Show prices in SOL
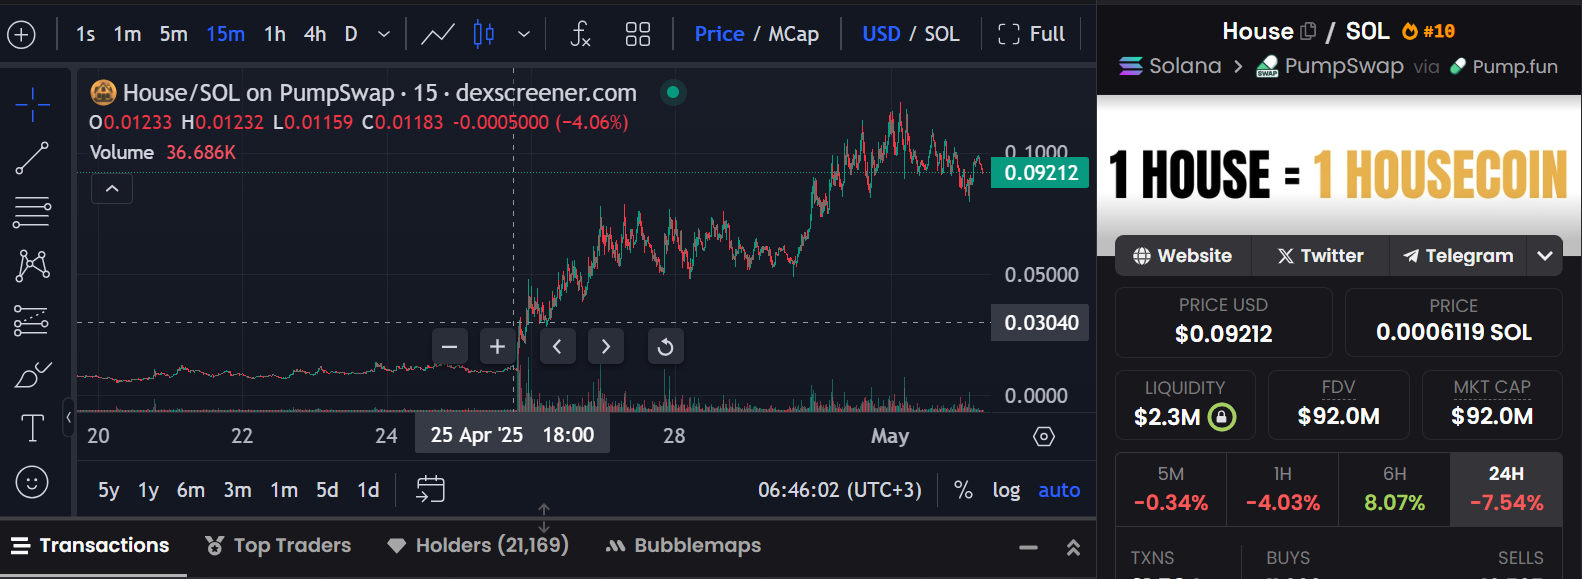This screenshot has height=579, width=1582. click(x=942, y=34)
